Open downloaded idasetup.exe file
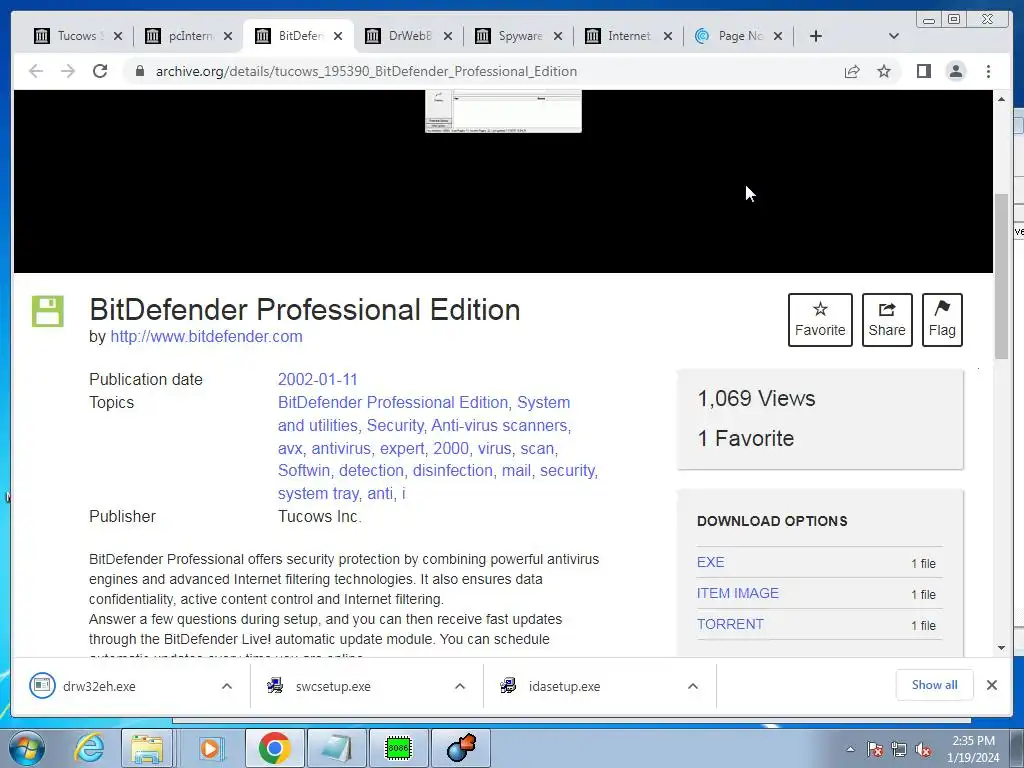Viewport: 1024px width, 768px height. tap(565, 686)
